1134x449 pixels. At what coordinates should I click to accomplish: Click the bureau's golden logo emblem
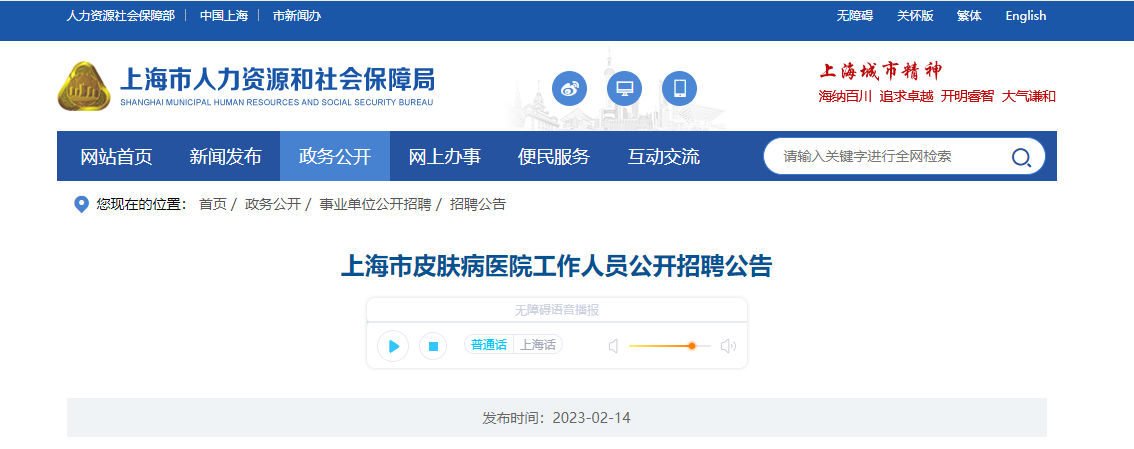84,86
